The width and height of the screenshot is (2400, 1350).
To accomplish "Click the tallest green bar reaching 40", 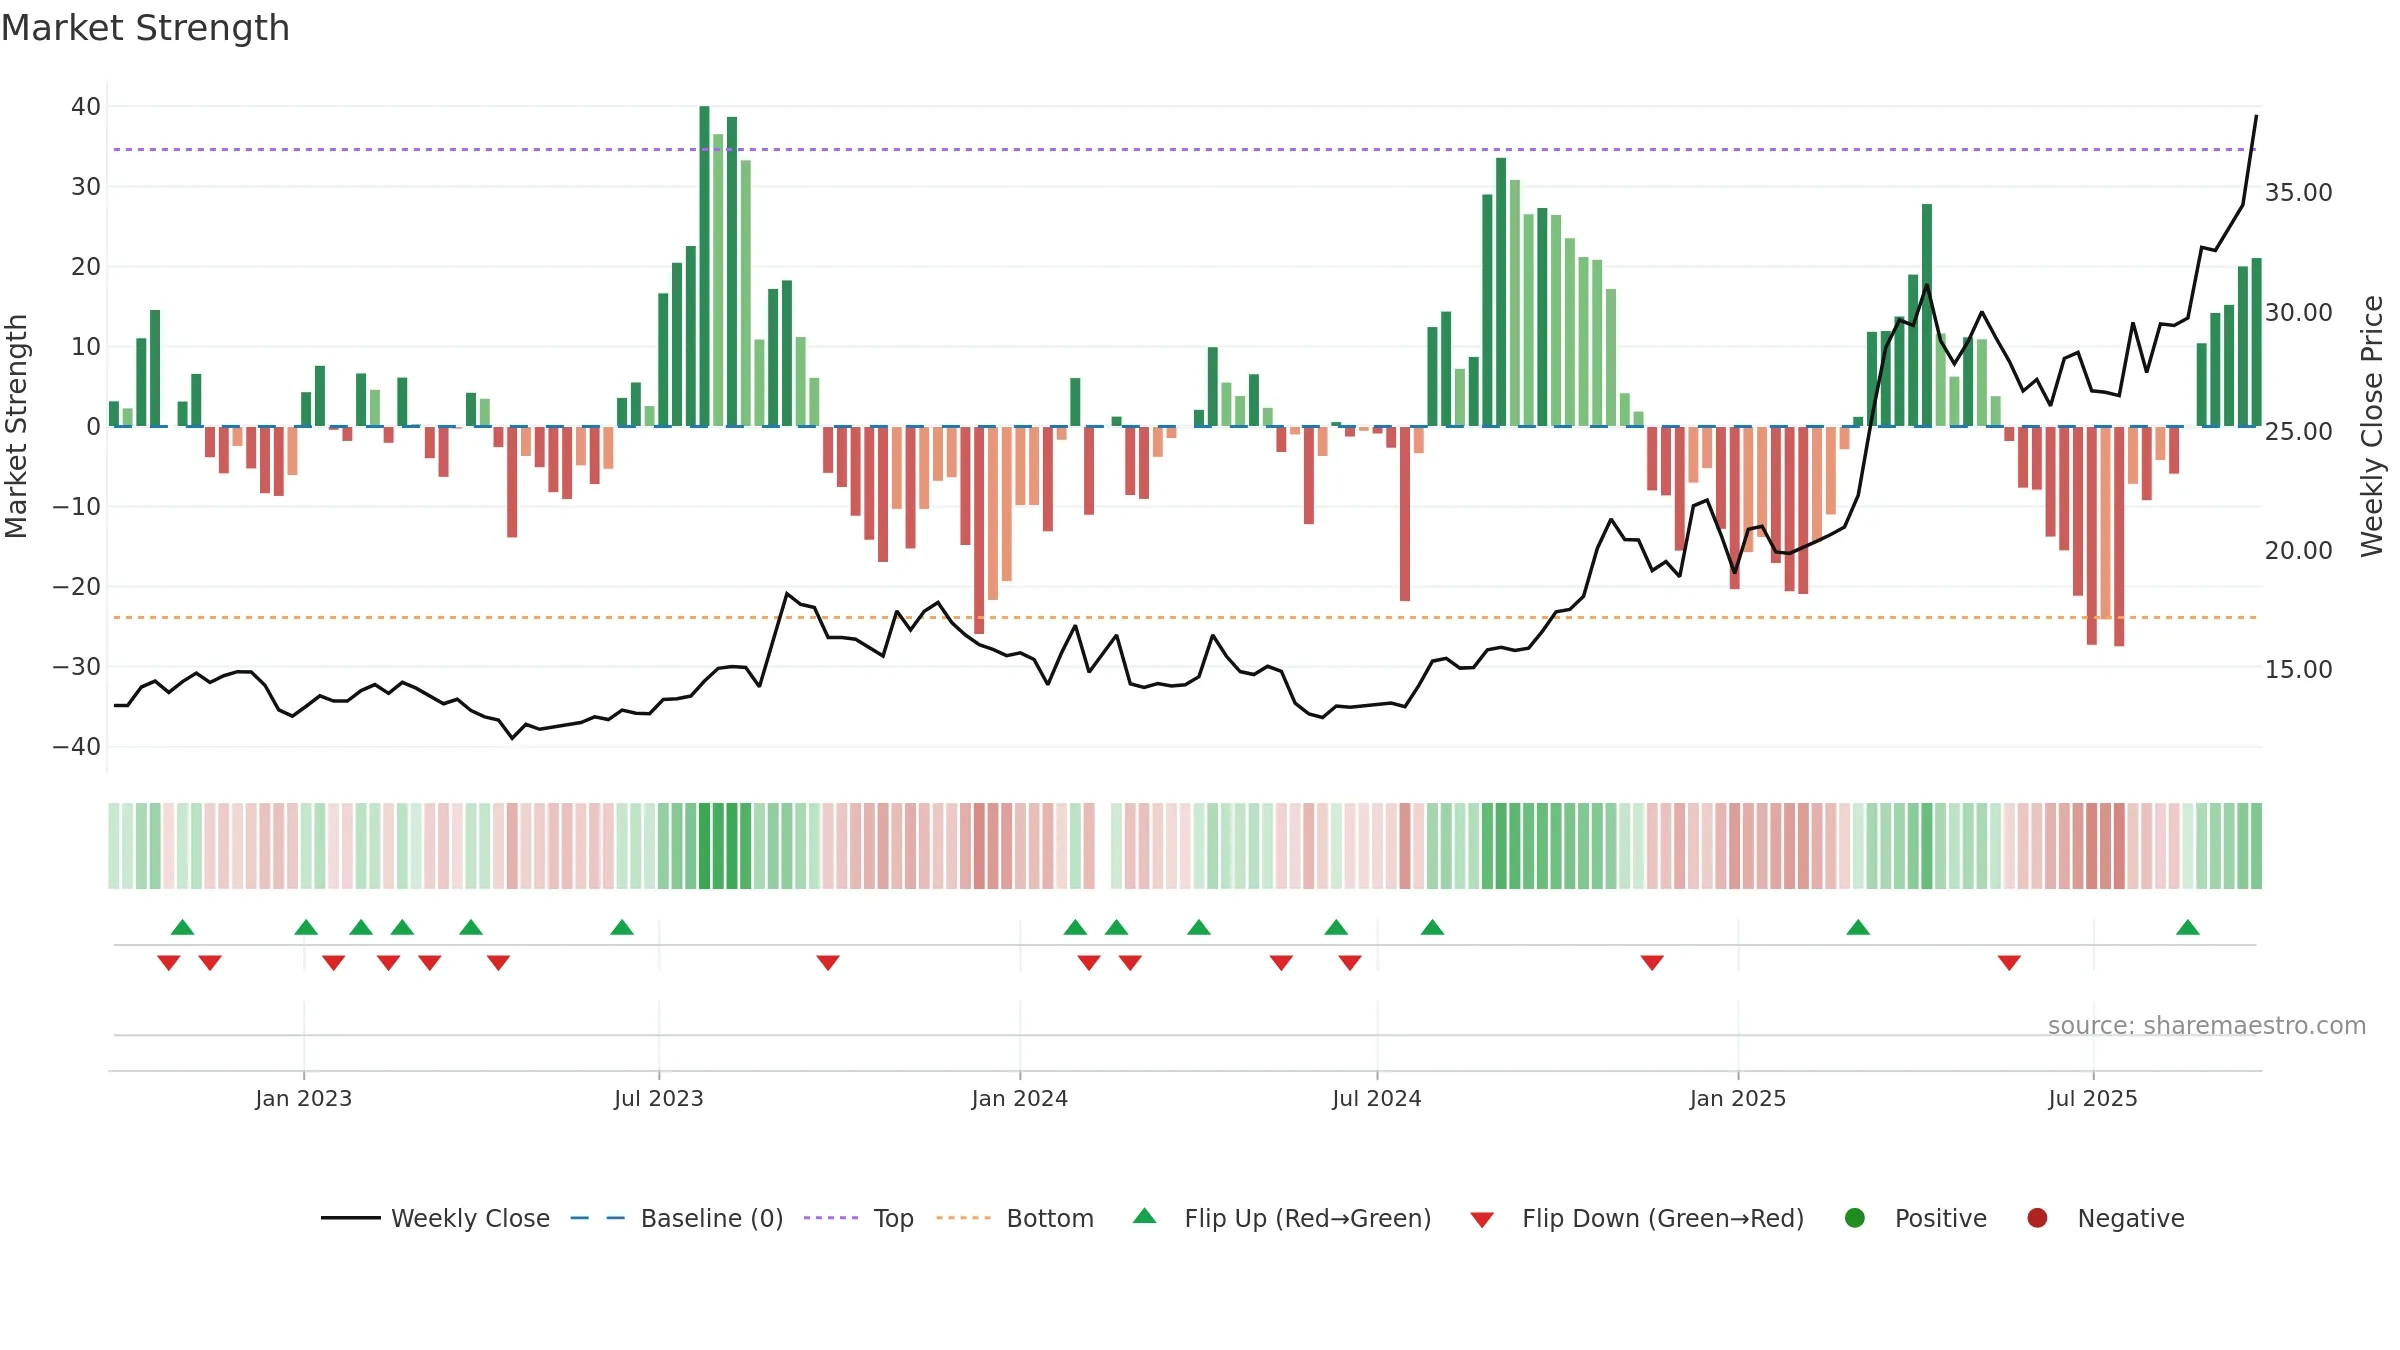I will point(704,266).
